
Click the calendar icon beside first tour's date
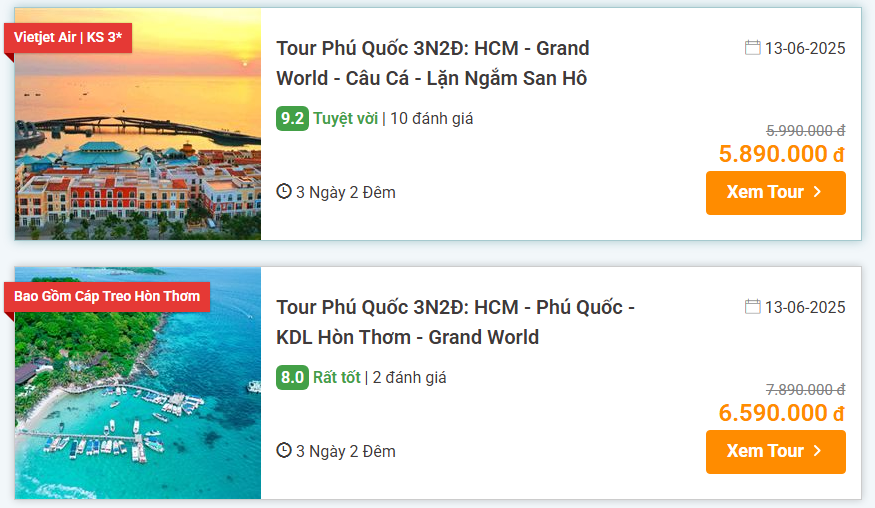tap(752, 48)
